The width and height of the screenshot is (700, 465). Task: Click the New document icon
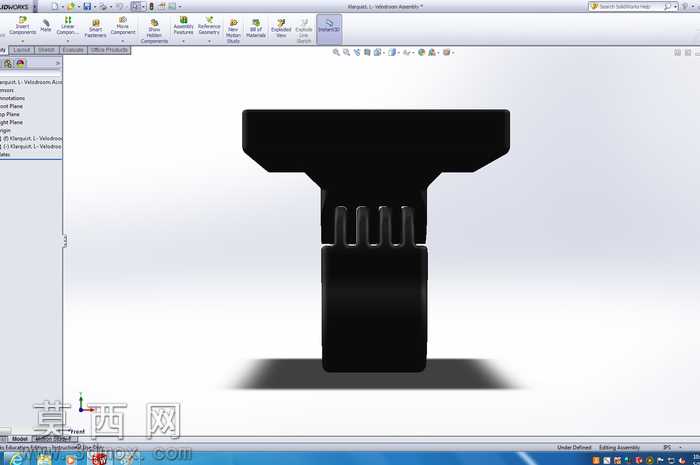(54, 6)
